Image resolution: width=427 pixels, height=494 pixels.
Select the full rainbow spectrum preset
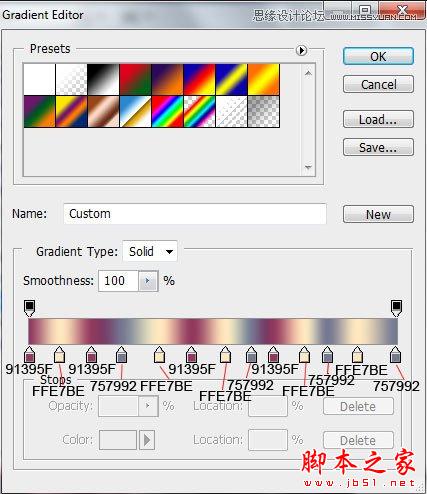[x=167, y=111]
